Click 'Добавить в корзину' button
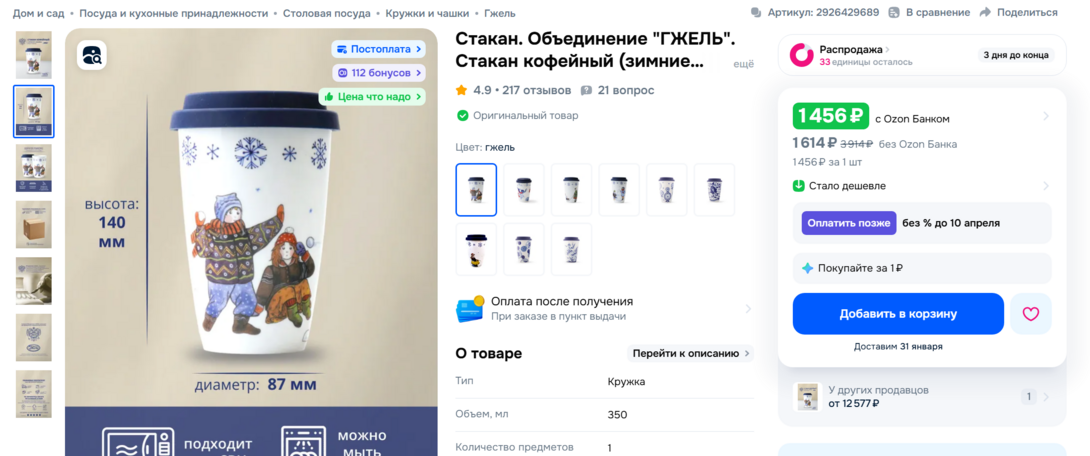The width and height of the screenshot is (1090, 456). click(898, 314)
